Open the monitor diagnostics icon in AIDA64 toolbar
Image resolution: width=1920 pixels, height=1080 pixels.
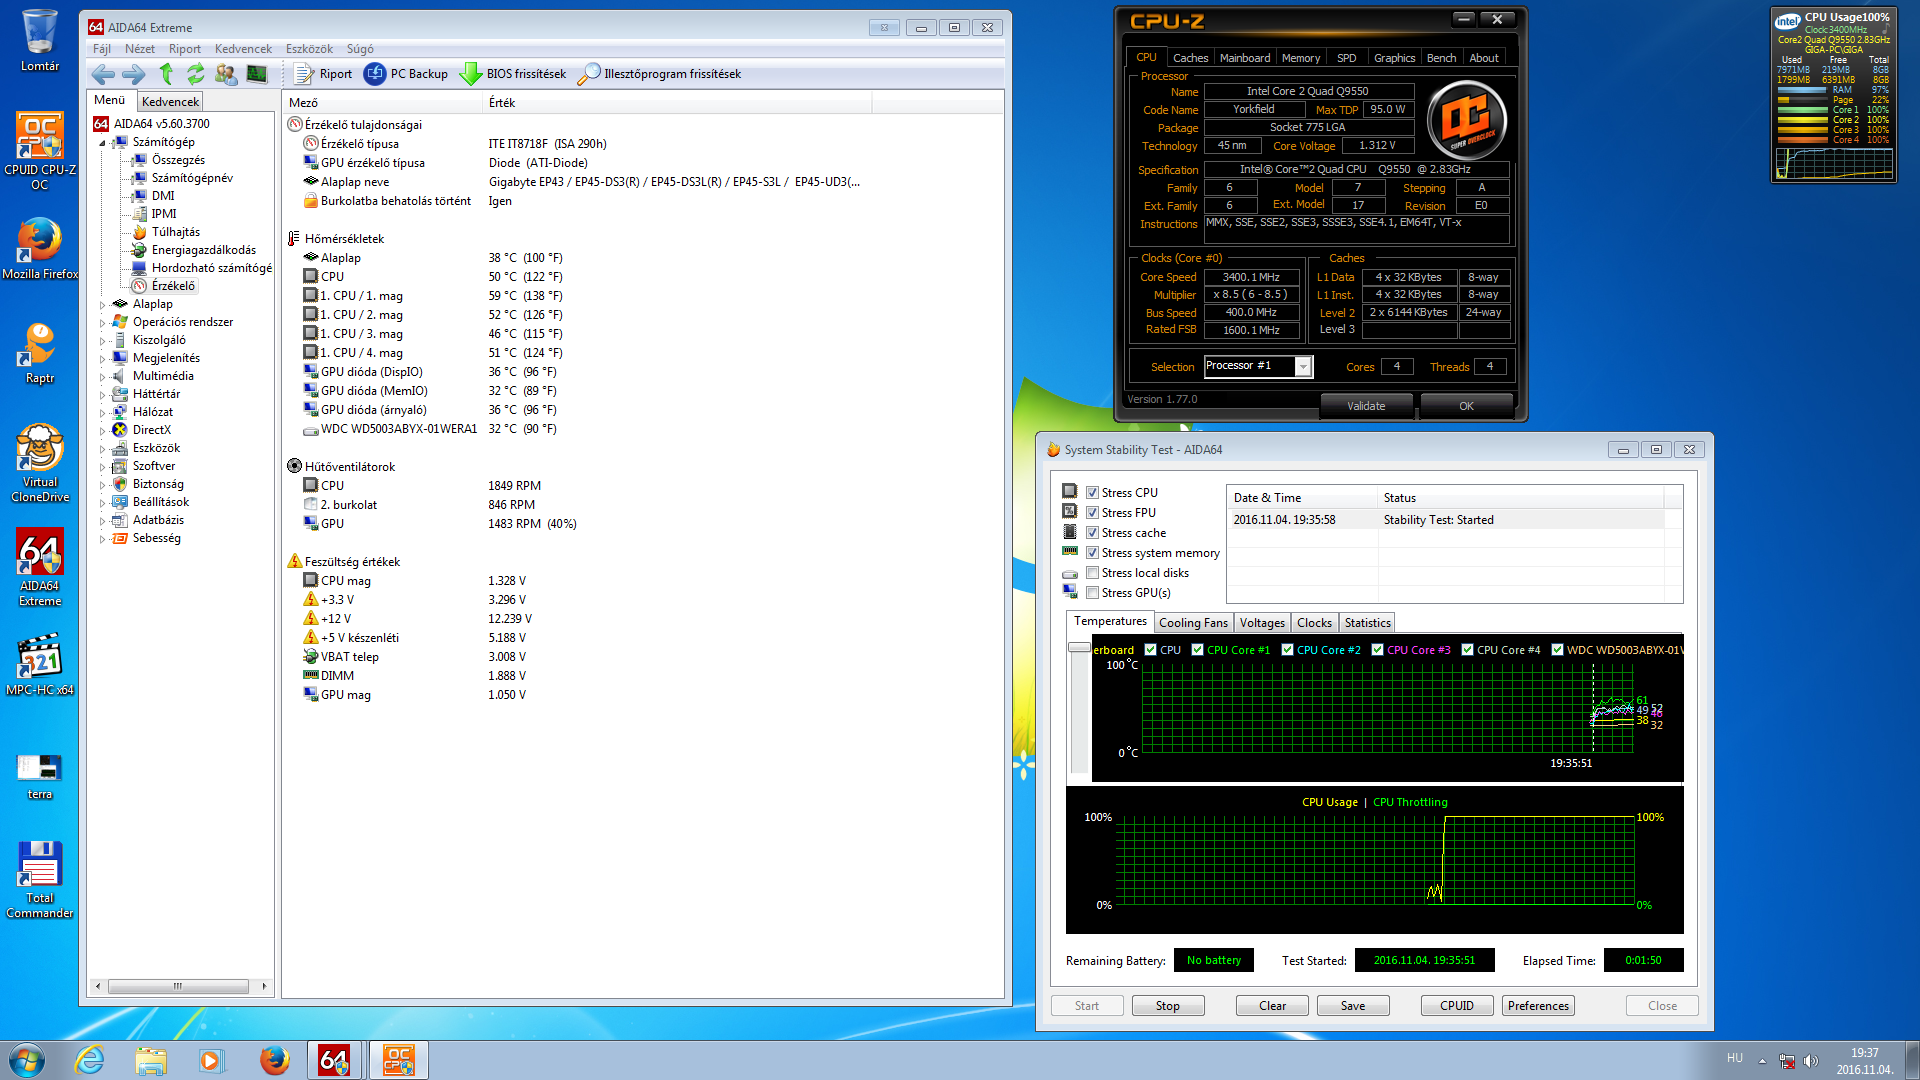coord(257,74)
